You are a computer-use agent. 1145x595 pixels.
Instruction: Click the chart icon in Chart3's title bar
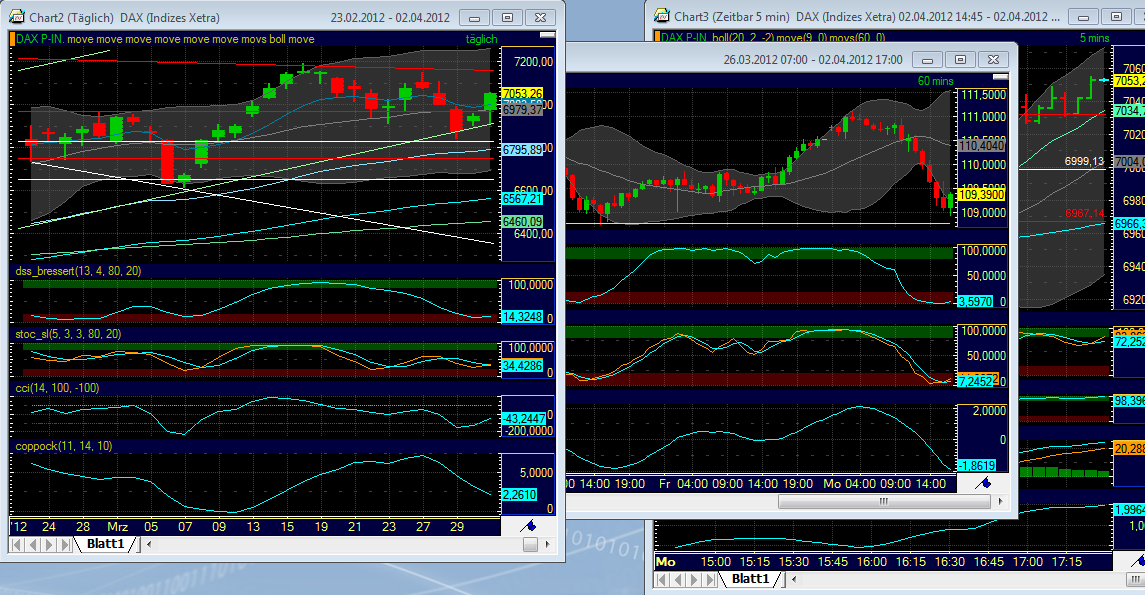[x=660, y=16]
